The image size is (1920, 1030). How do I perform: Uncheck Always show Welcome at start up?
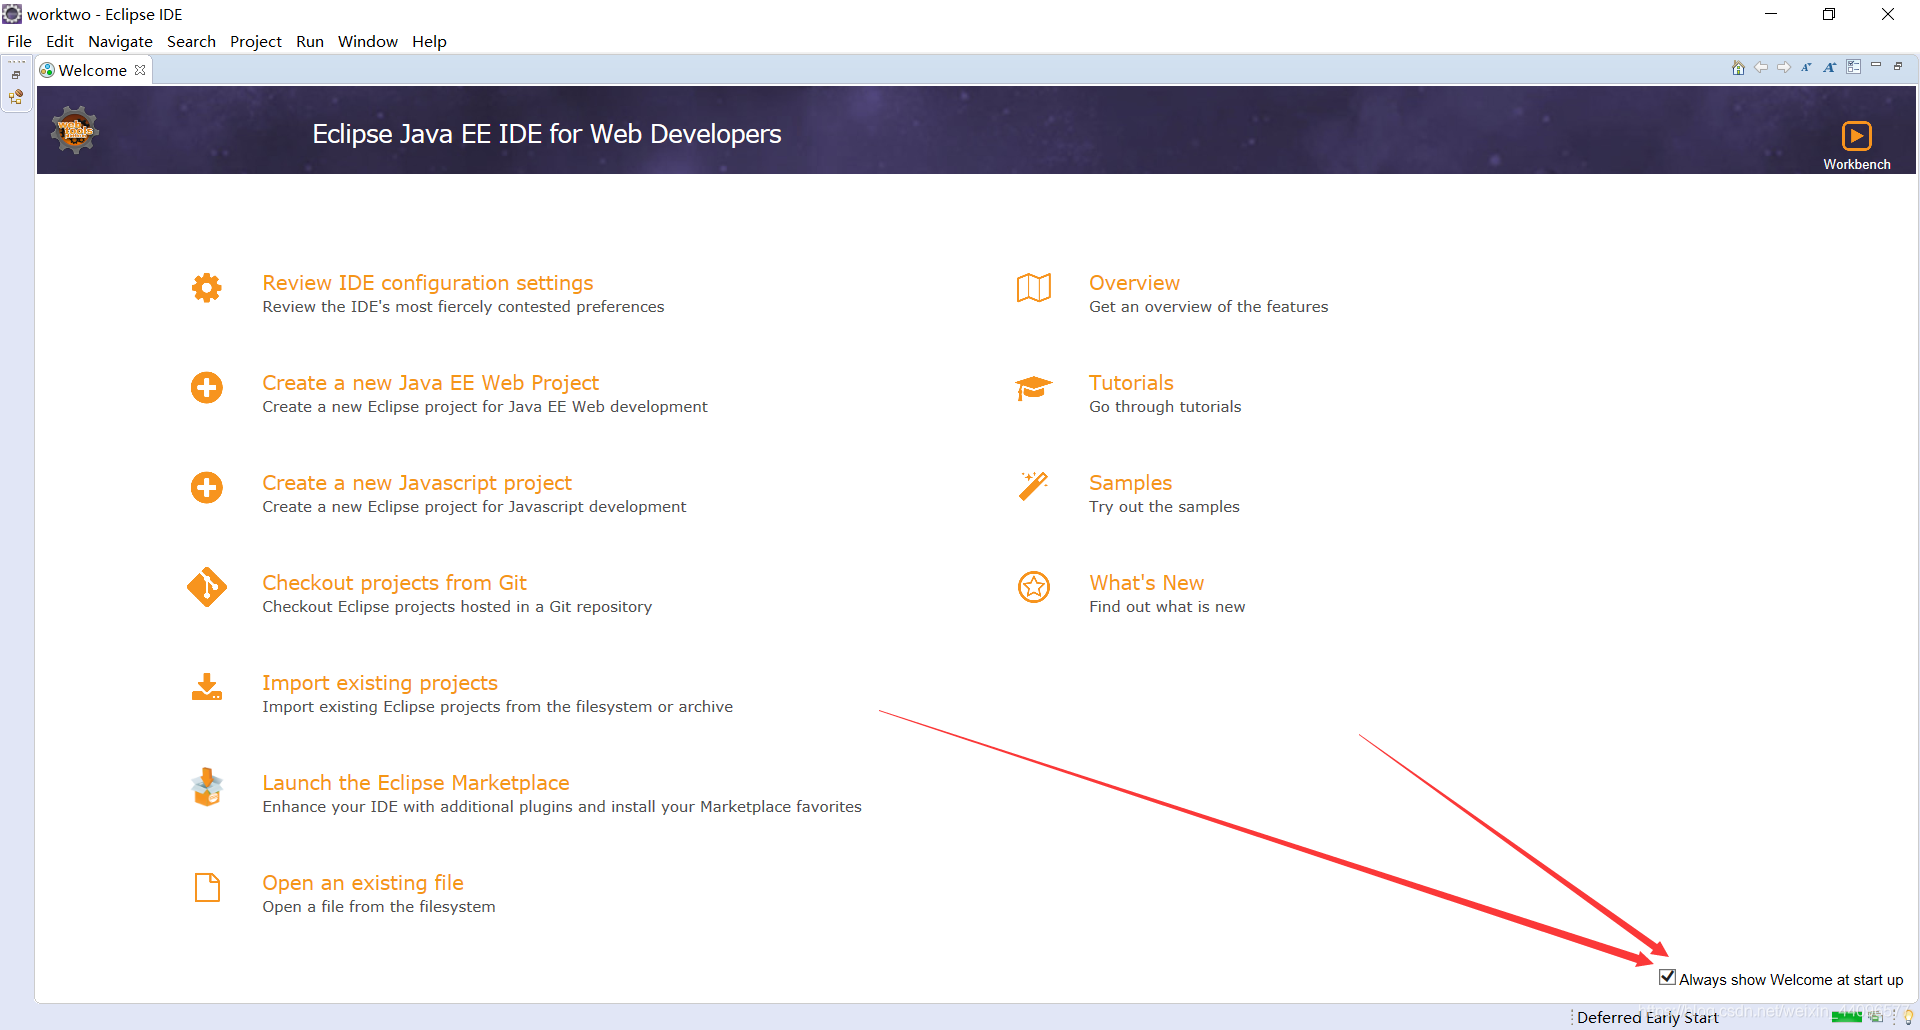(x=1667, y=978)
